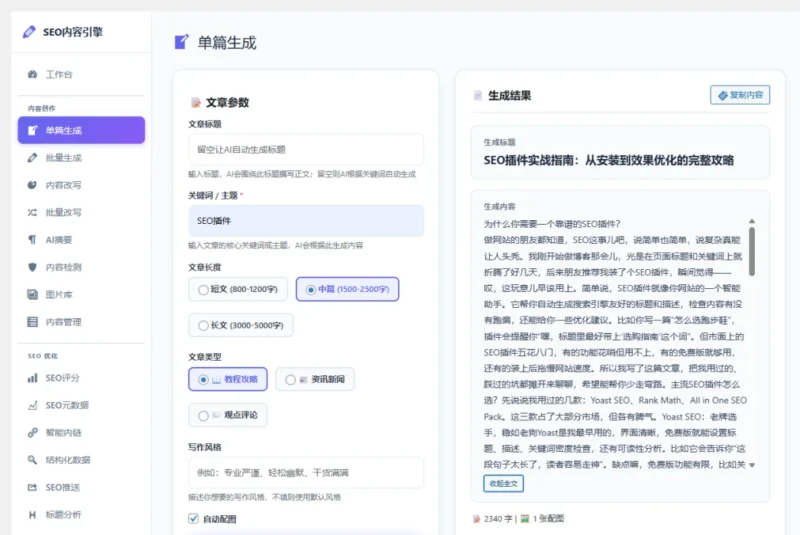Click the 内容检测 shield icon
Viewport: 800px width, 535px height.
[32, 267]
